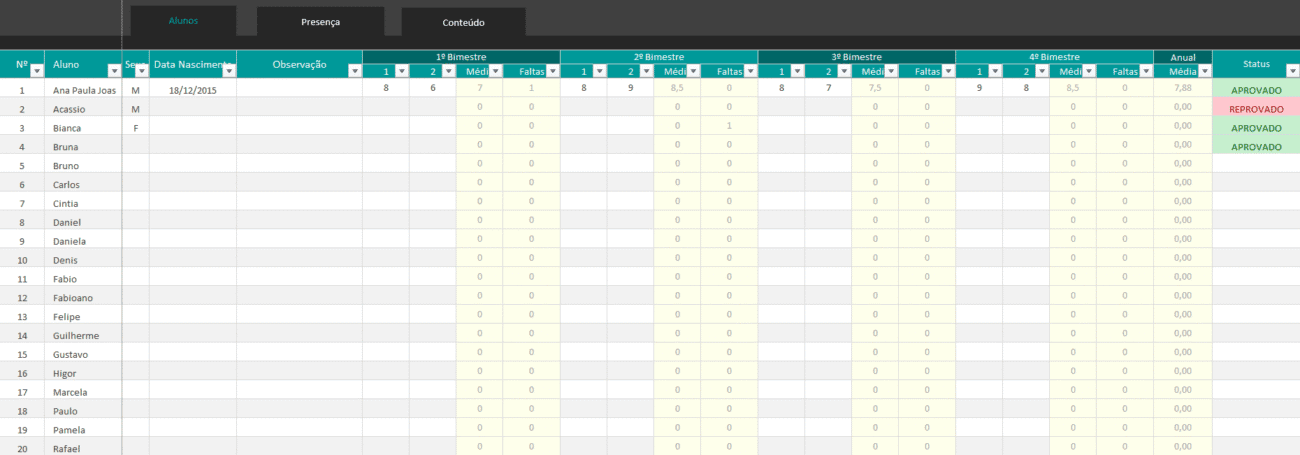Click the M gender cell for Acassio
1300x455 pixels.
click(x=135, y=108)
